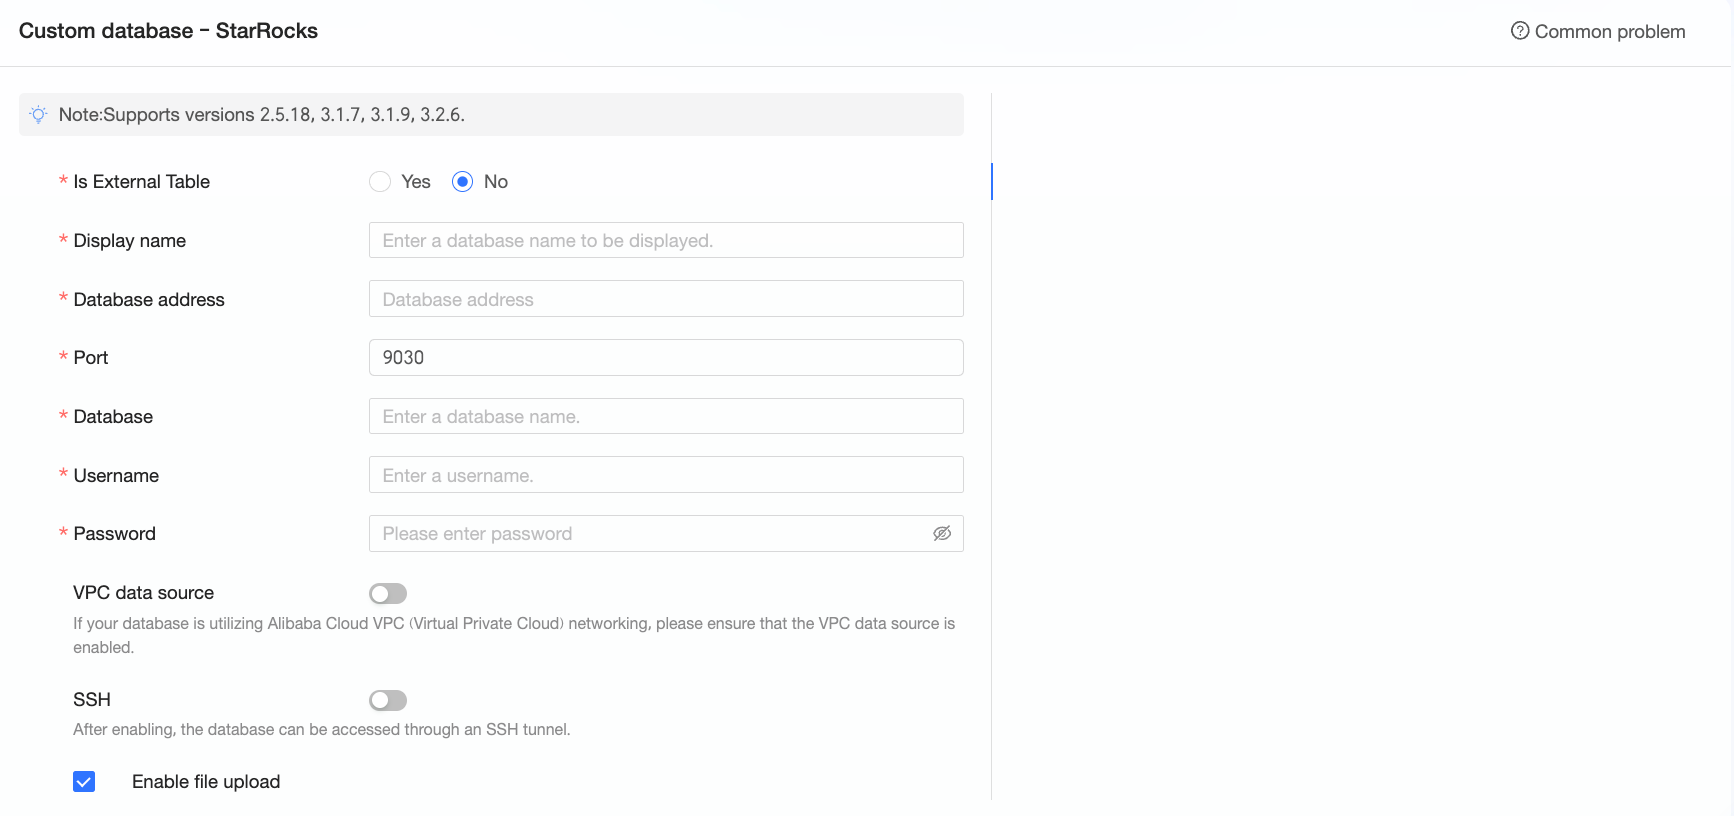Select Yes for Is External Table
This screenshot has height=816, width=1734.
(380, 182)
